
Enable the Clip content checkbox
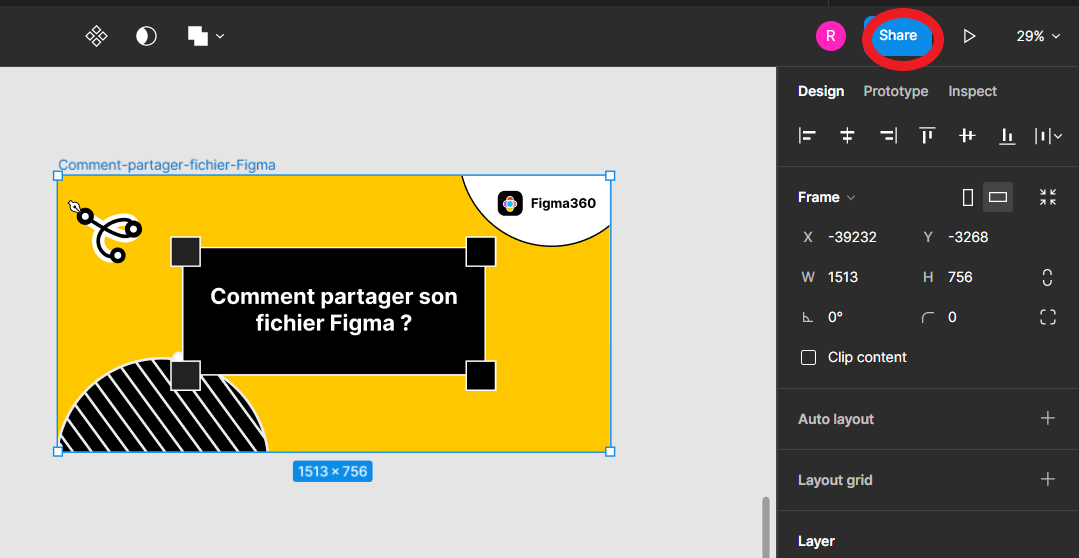[809, 358]
